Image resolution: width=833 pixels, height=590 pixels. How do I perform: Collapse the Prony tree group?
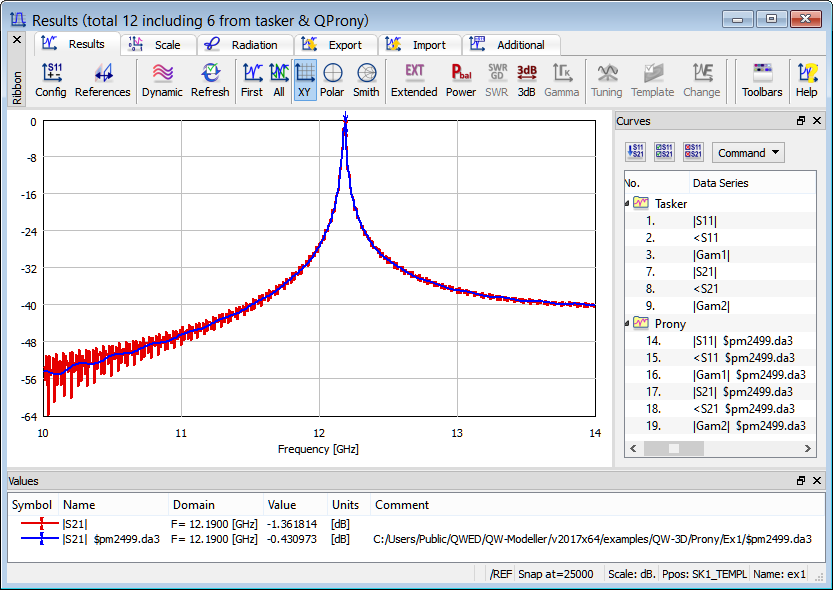[x=628, y=324]
